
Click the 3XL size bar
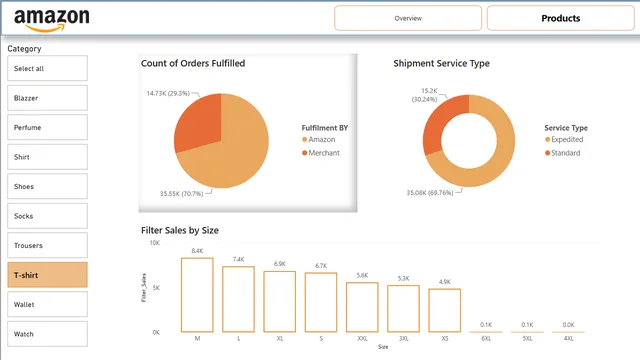[x=403, y=309]
